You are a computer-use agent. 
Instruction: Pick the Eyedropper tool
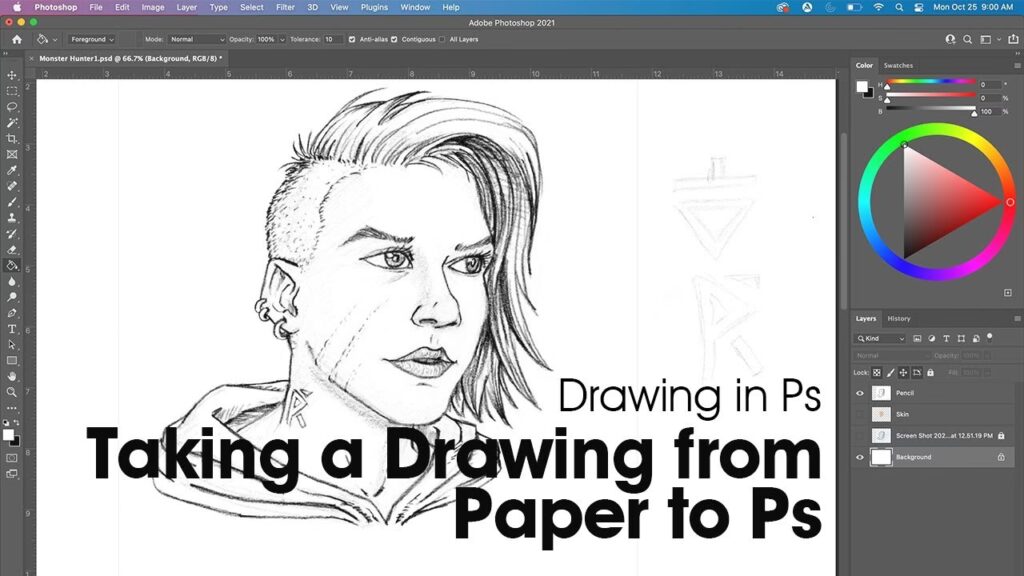click(x=12, y=170)
